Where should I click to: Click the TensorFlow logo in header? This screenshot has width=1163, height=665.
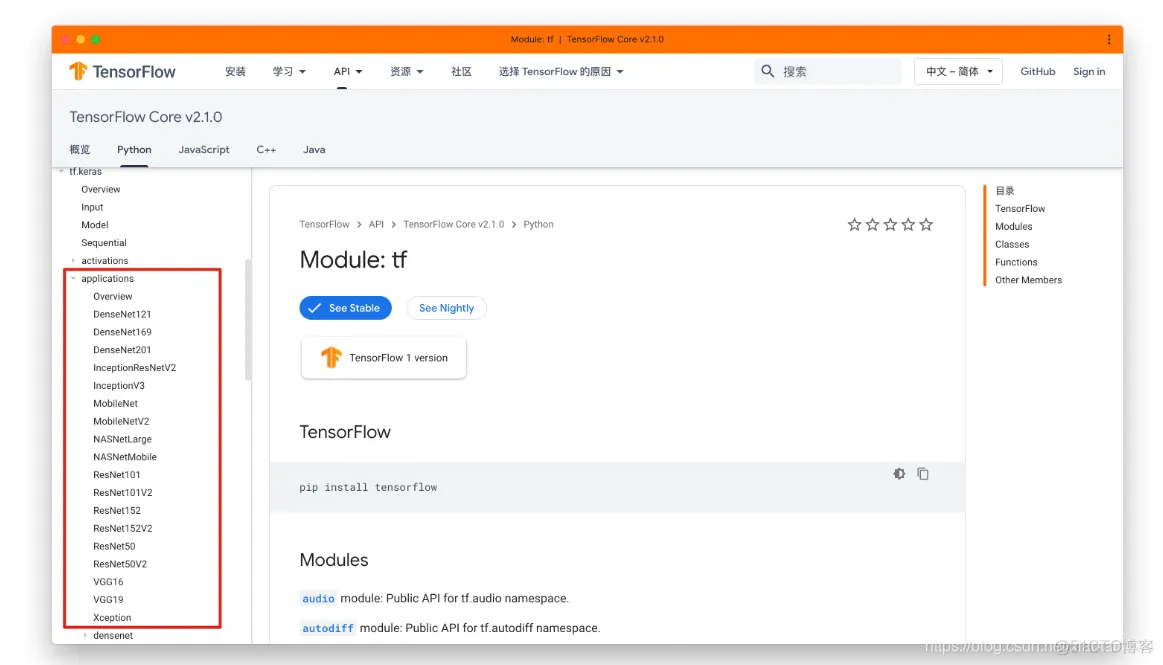[122, 71]
